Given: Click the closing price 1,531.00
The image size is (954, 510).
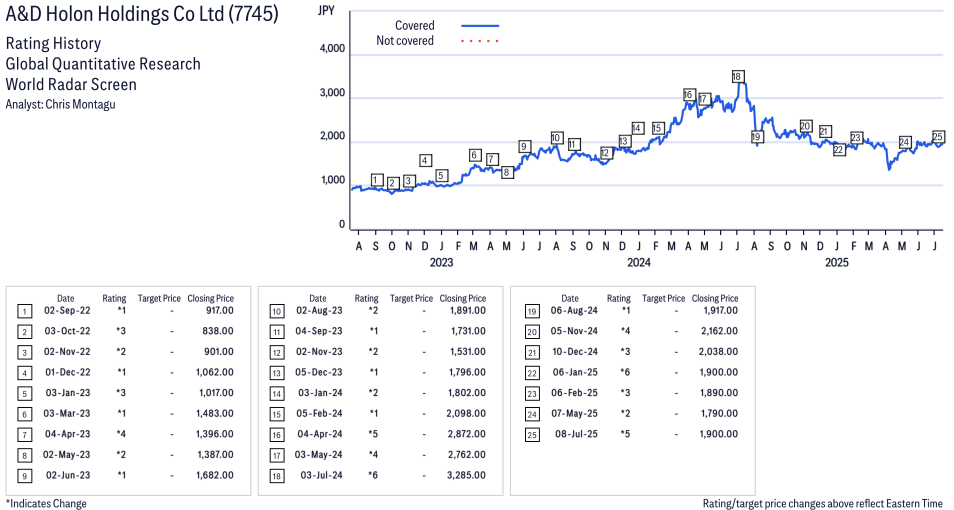Looking at the screenshot, I should [x=467, y=352].
